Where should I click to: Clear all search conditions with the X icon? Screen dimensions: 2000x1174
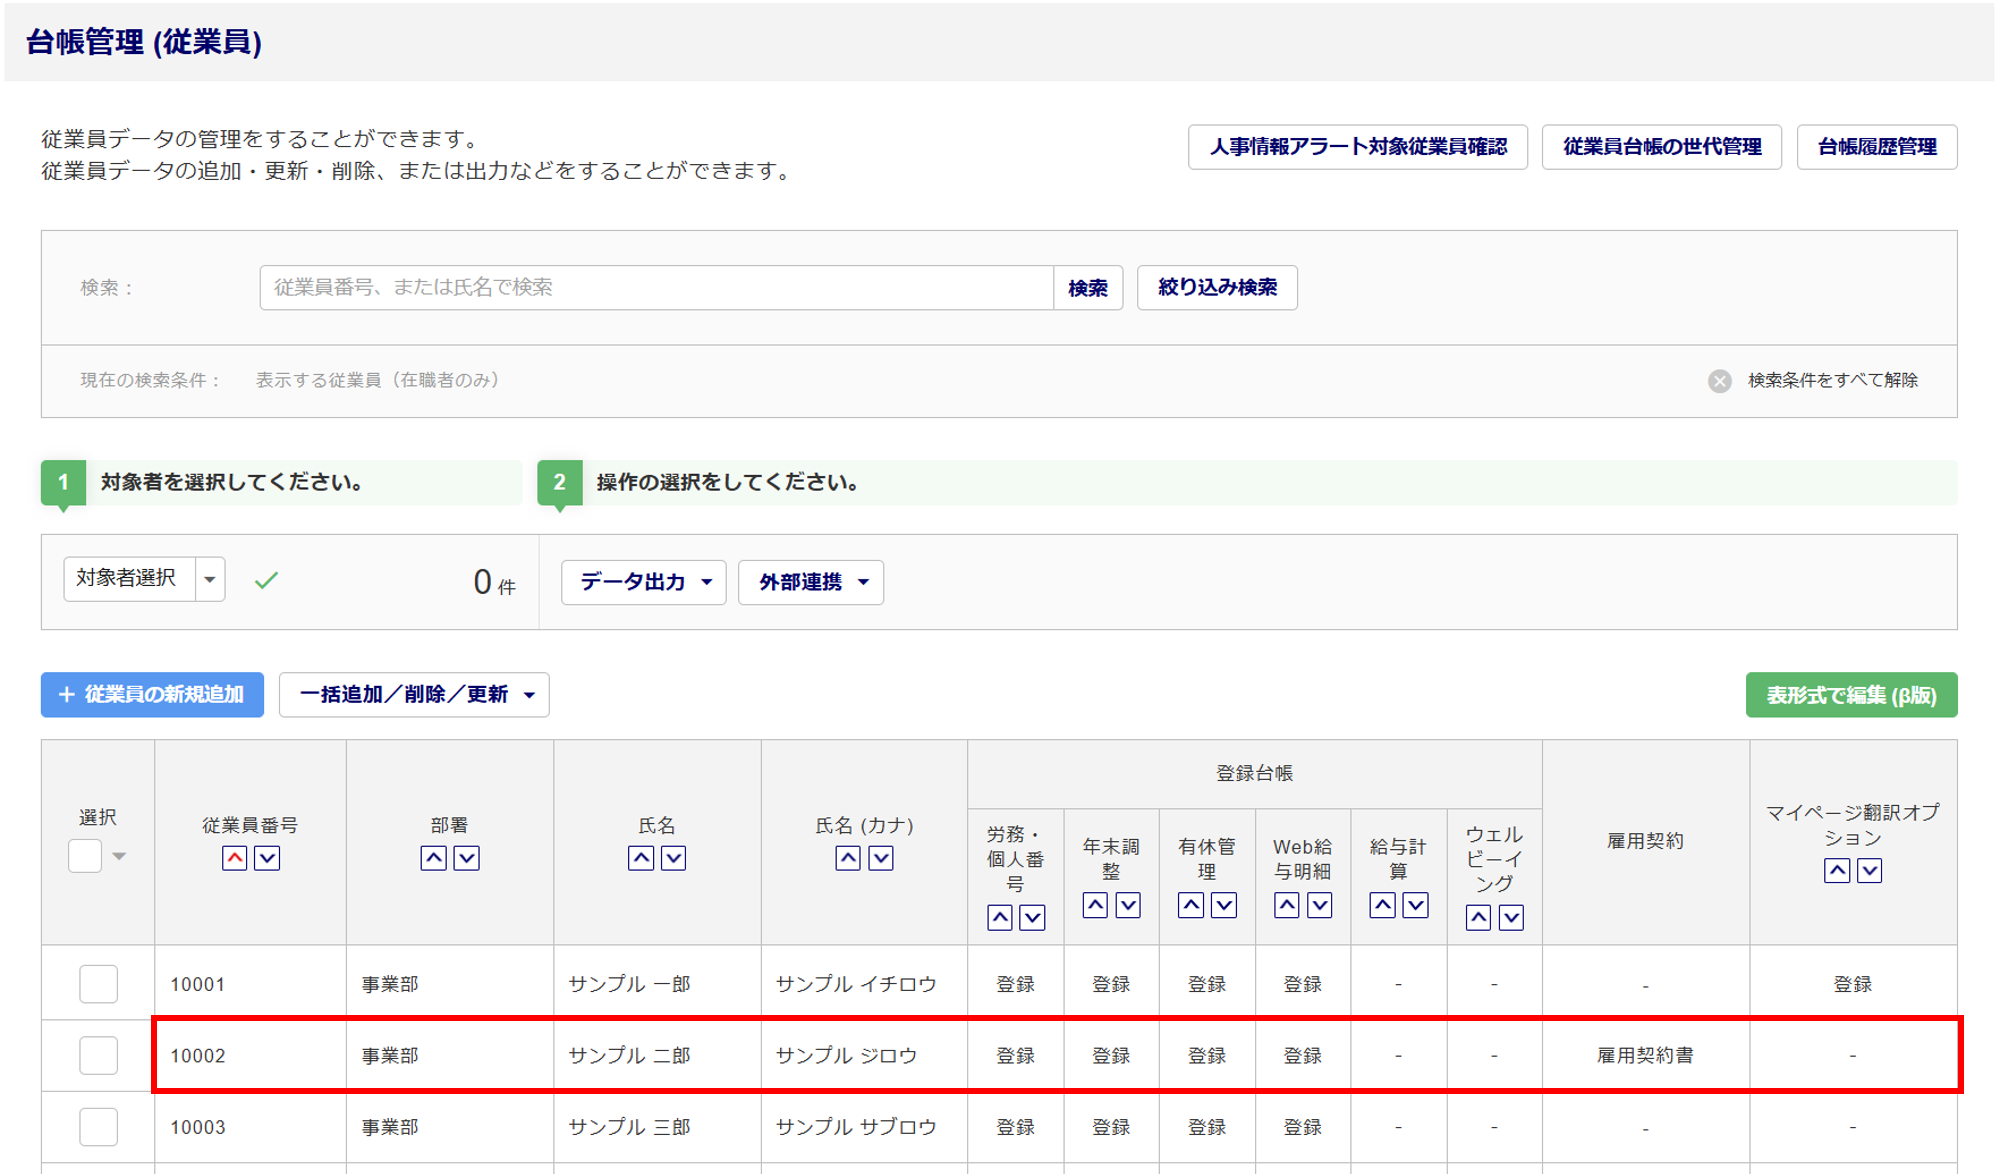1719,381
